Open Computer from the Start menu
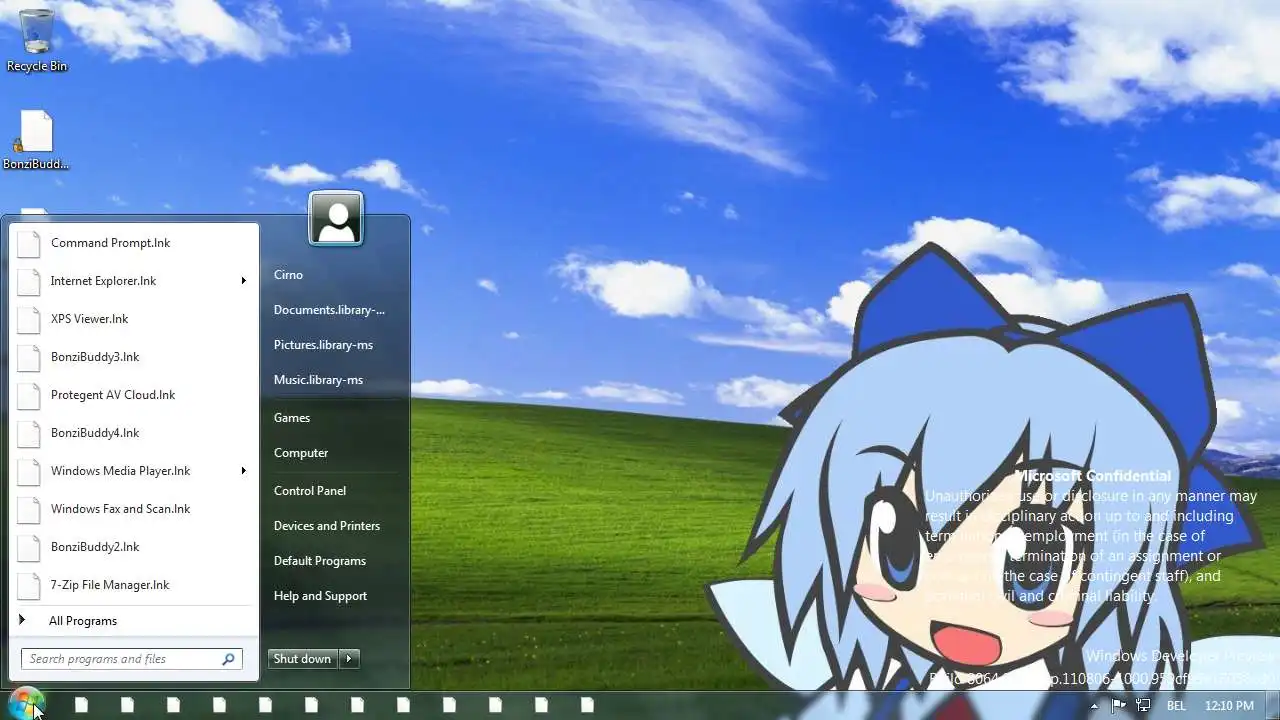This screenshot has height=720, width=1280. [x=335, y=453]
